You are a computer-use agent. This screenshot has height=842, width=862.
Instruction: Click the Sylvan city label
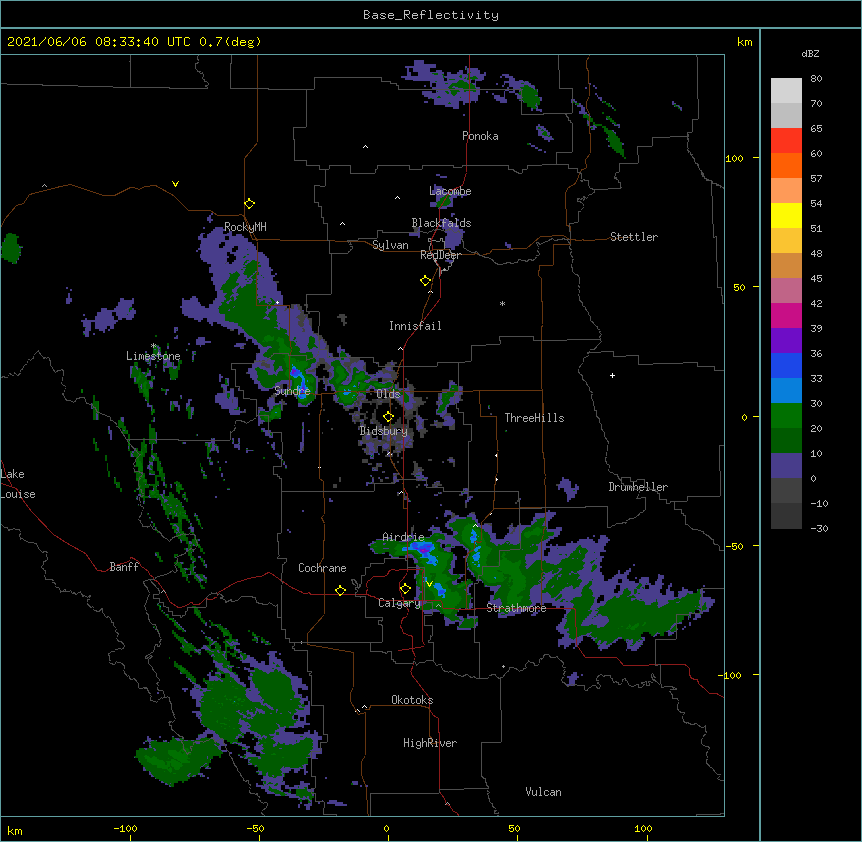(390, 245)
